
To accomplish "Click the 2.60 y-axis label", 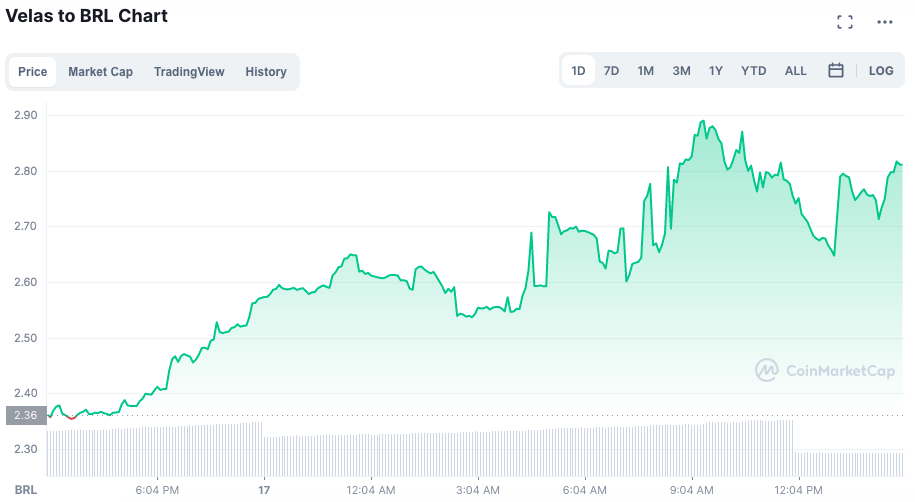I will tap(26, 282).
